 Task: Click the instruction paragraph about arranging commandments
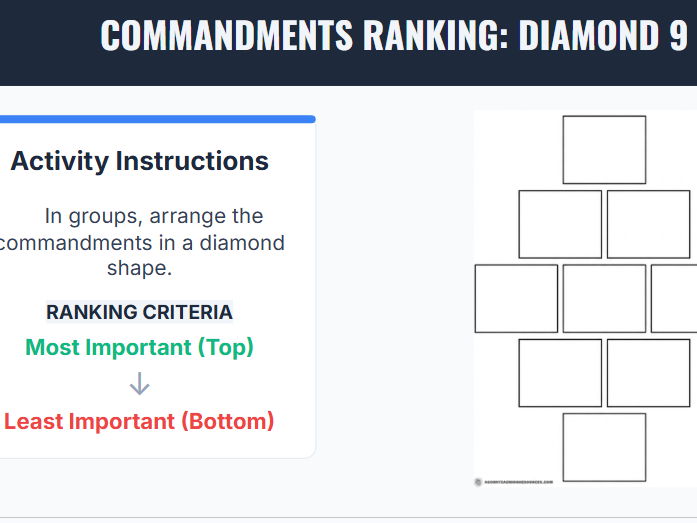pos(141,242)
